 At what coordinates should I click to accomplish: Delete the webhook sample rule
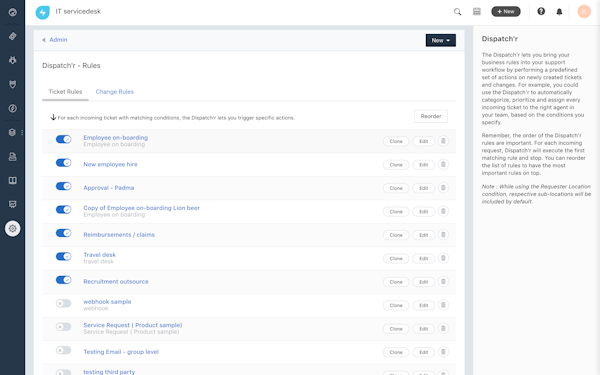(x=443, y=305)
